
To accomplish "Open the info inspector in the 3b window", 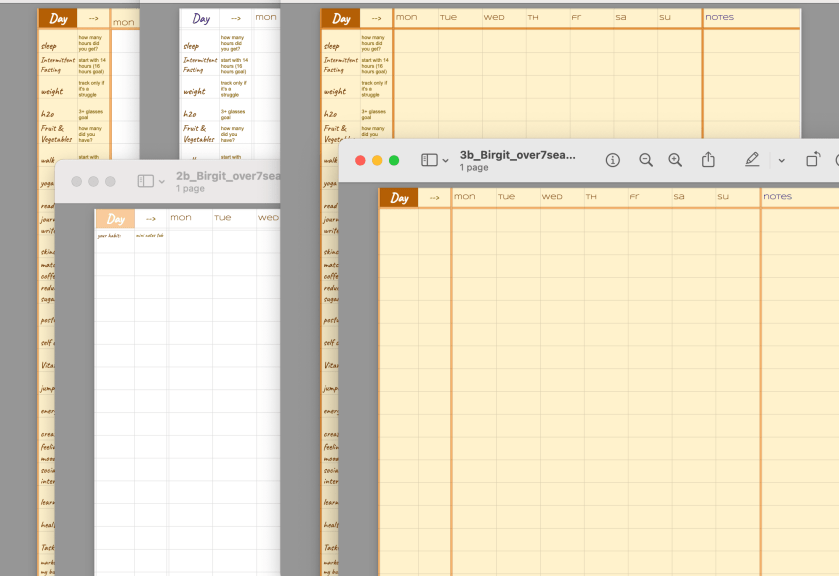I will 613,160.
